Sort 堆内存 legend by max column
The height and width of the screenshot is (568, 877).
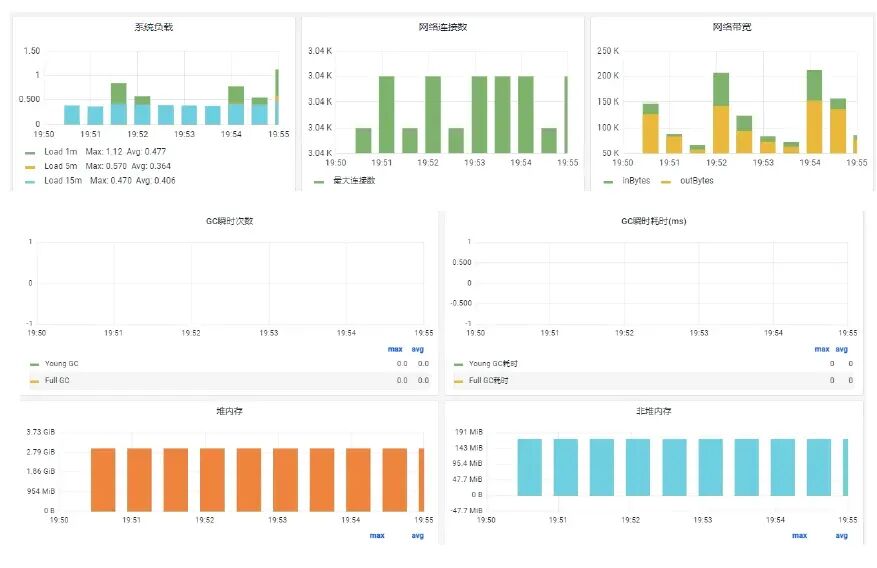click(377, 536)
